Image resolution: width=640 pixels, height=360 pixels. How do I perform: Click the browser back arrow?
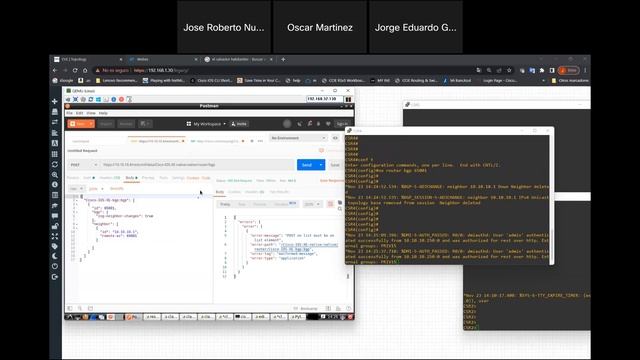[55, 70]
